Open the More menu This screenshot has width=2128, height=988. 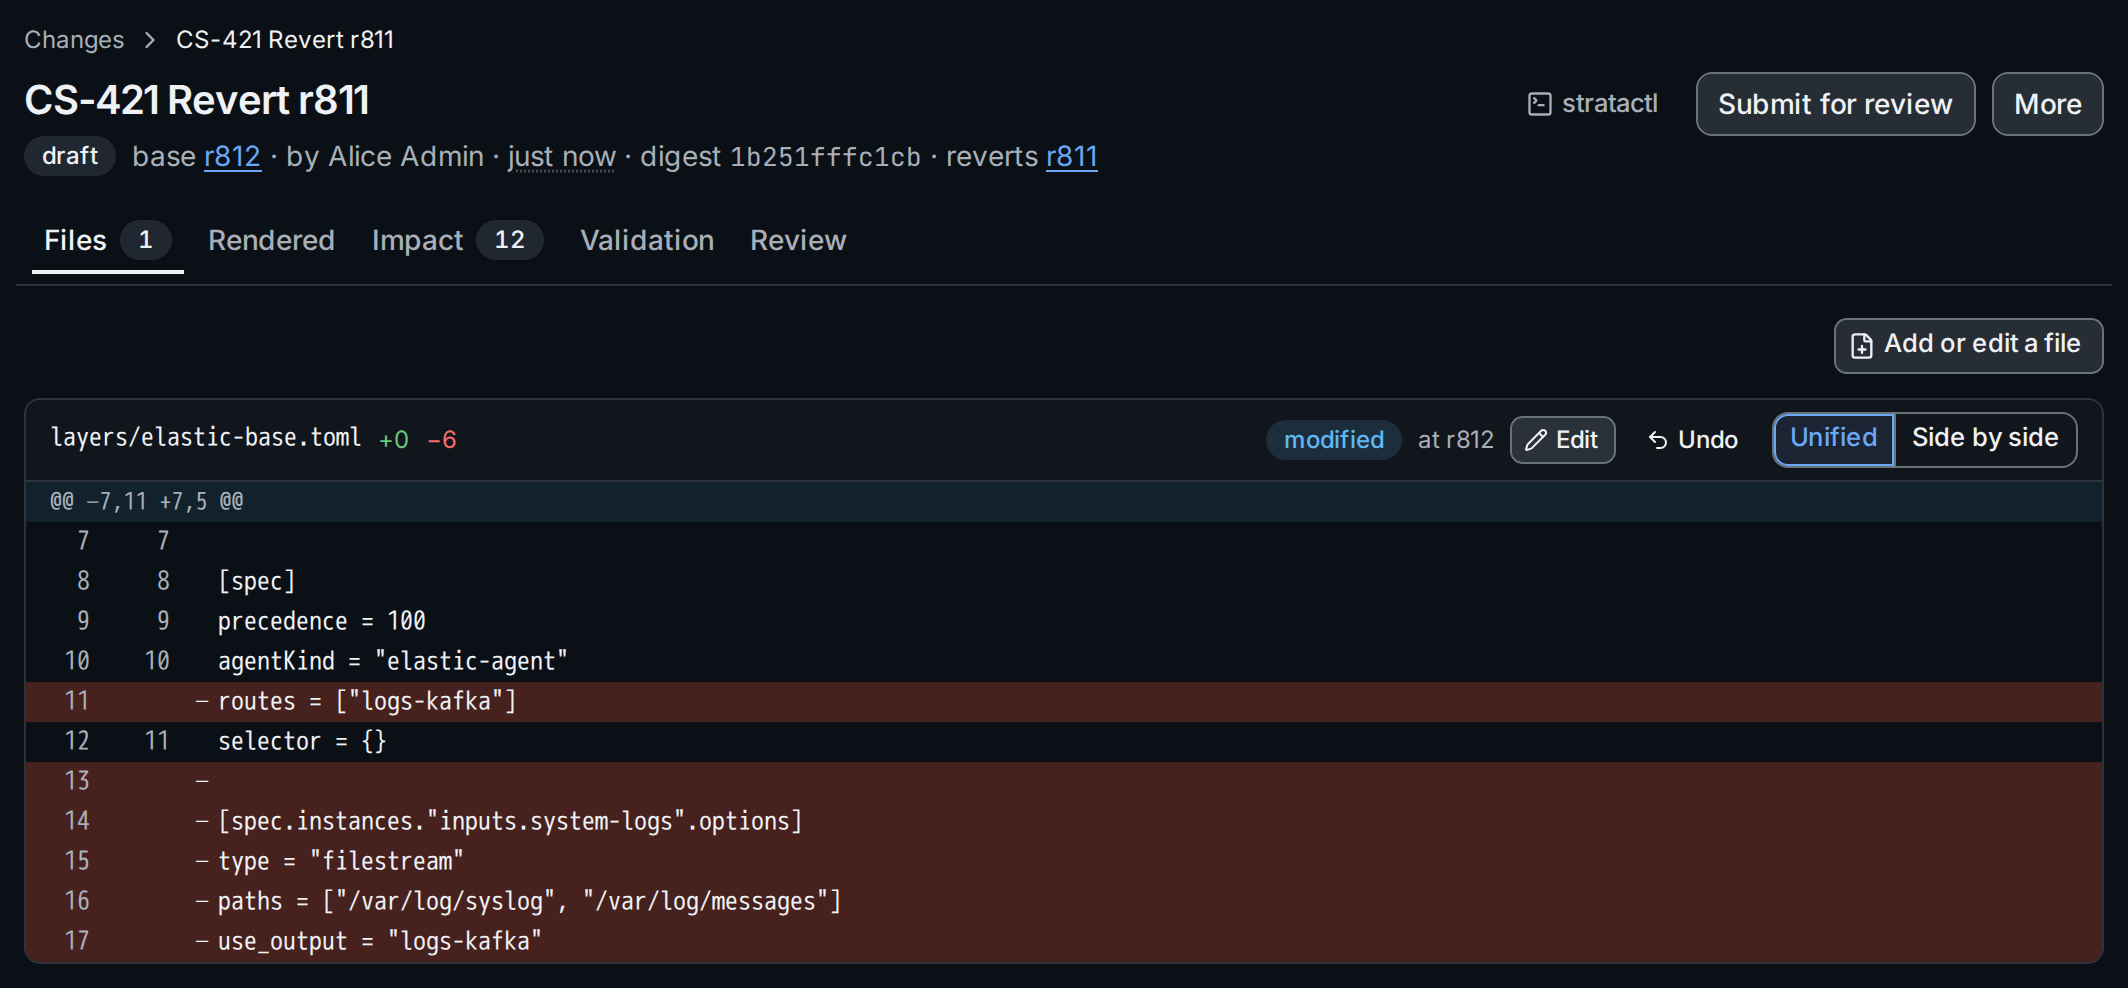point(2047,104)
